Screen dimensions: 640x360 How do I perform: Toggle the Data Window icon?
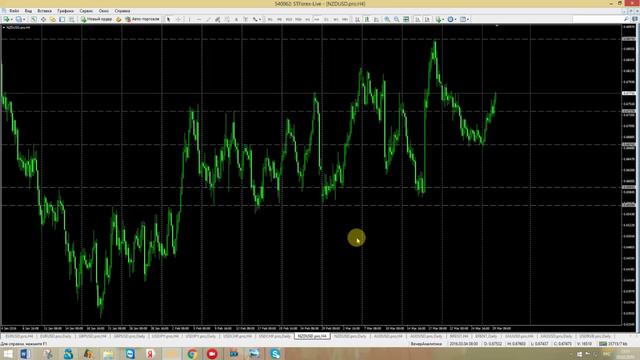click(x=43, y=19)
